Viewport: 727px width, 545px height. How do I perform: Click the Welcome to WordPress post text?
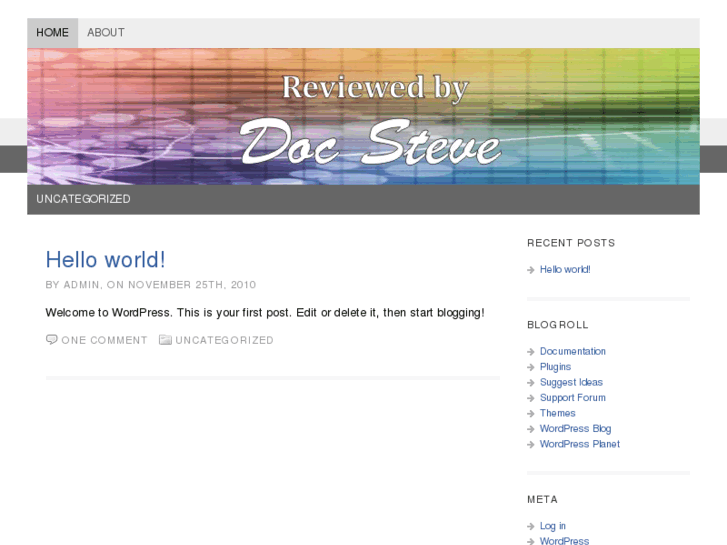(x=265, y=313)
